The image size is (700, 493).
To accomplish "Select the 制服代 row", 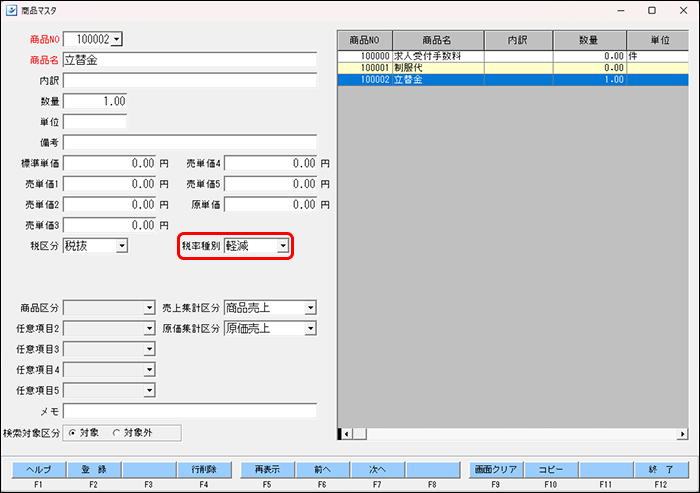I will (513, 68).
